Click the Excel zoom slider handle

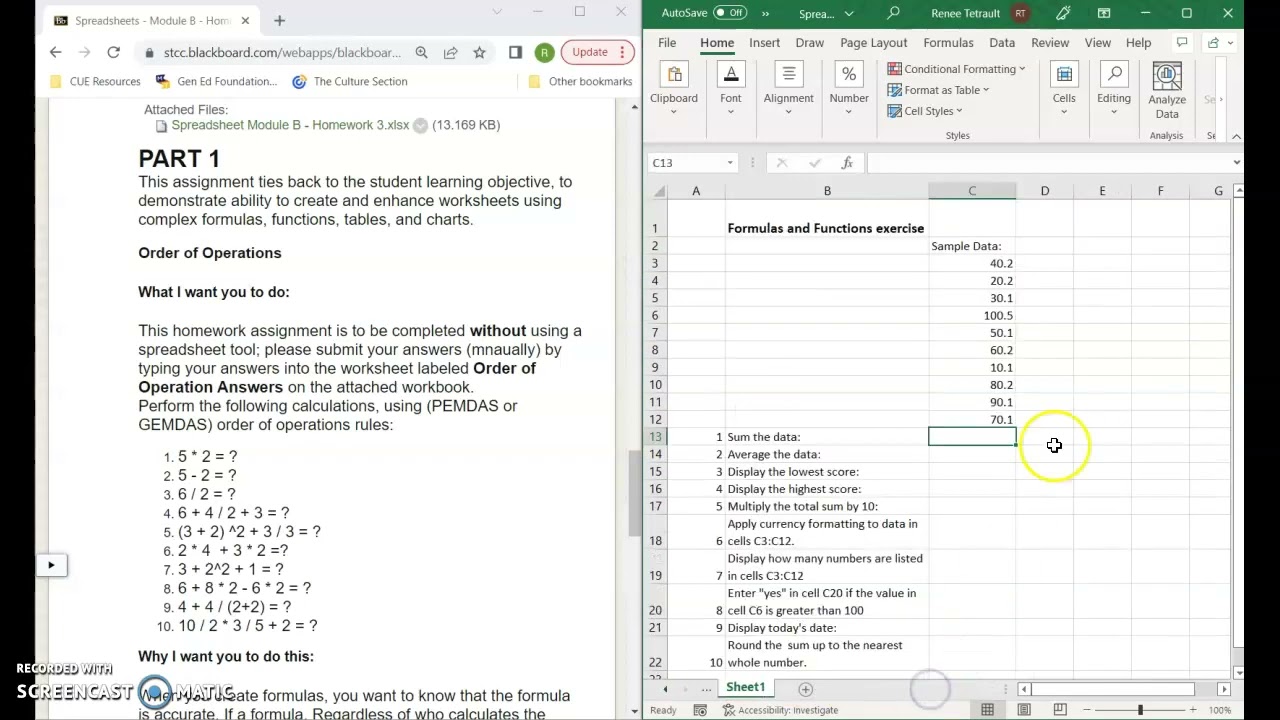[x=1140, y=710]
